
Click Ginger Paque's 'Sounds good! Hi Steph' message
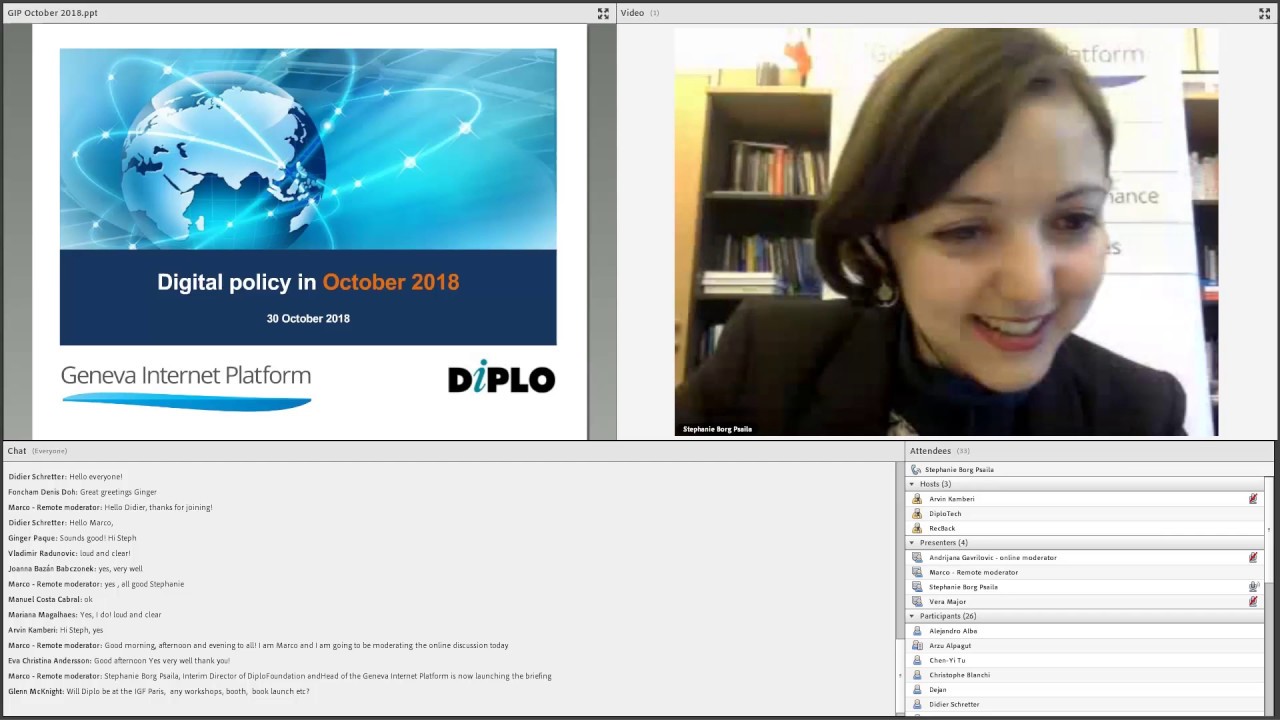(x=72, y=538)
